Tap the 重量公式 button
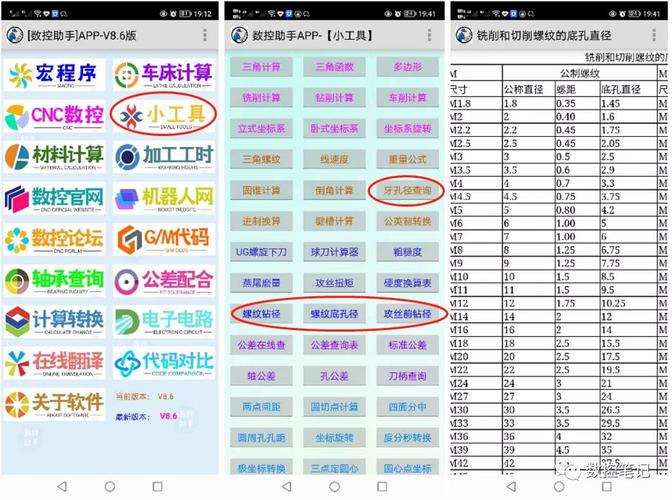The height and width of the screenshot is (500, 672). (408, 159)
